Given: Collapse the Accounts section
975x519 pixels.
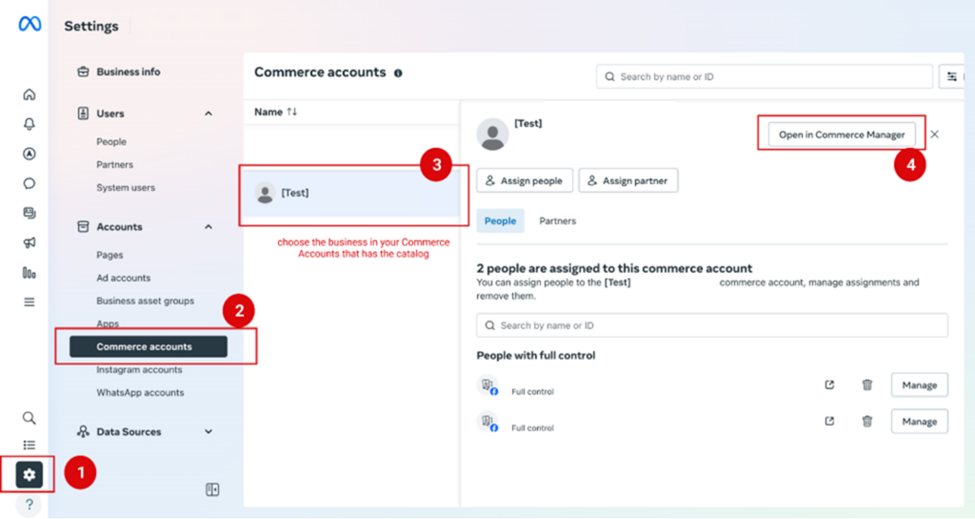Looking at the screenshot, I should (208, 227).
